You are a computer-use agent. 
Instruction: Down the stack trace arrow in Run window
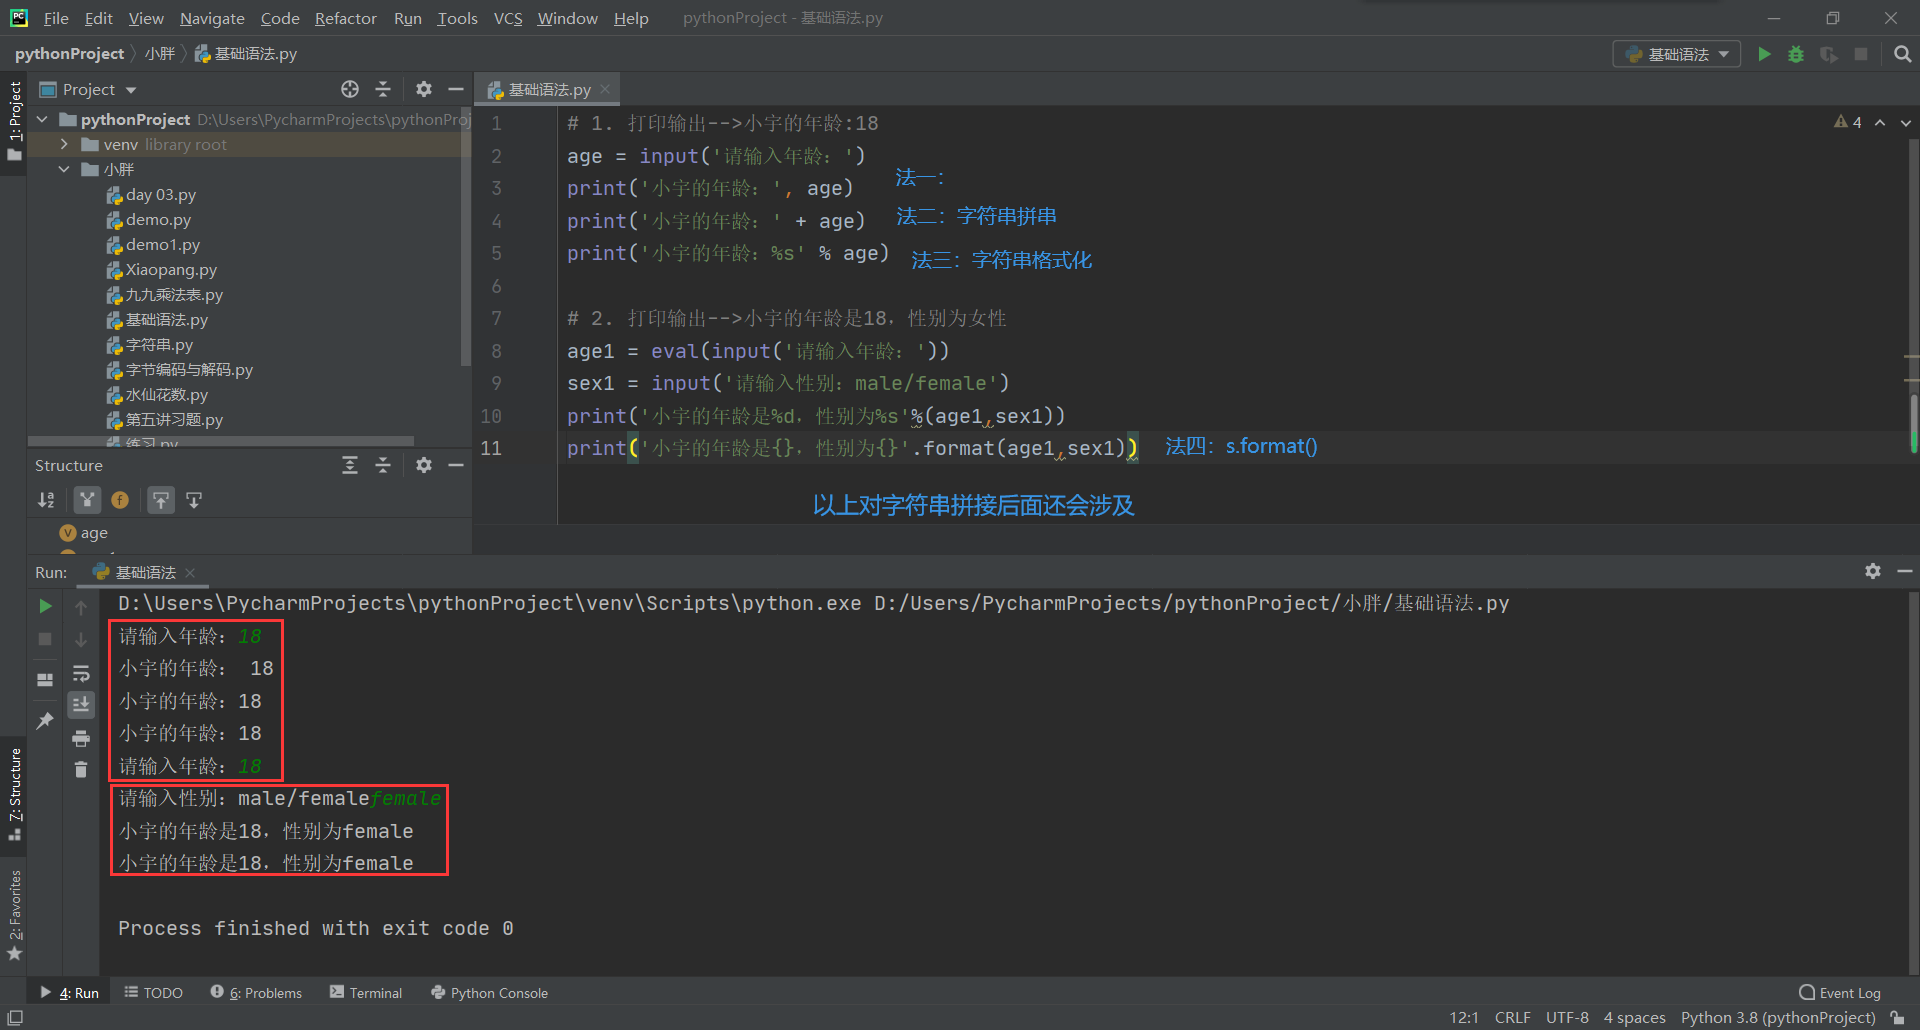pyautogui.click(x=81, y=639)
